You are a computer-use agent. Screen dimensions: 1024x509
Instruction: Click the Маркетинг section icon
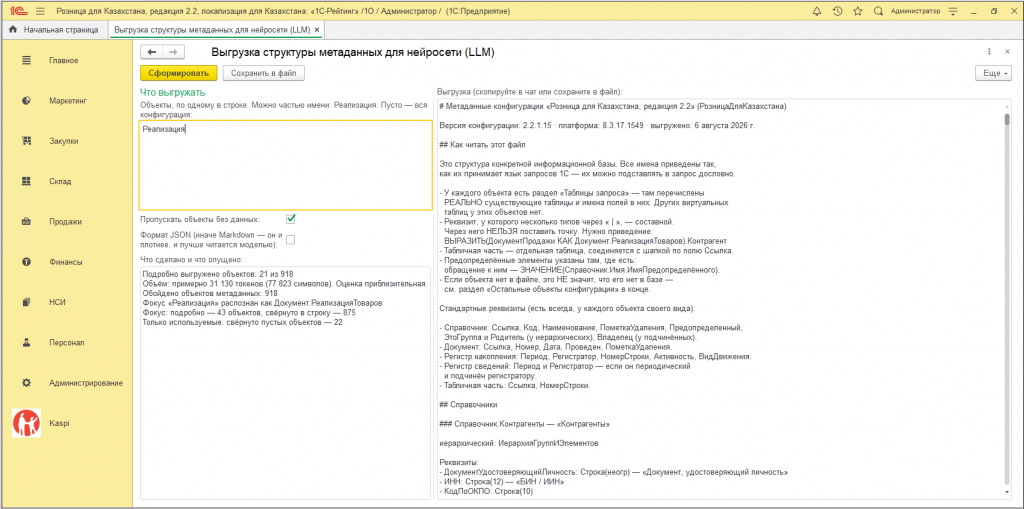click(x=27, y=101)
